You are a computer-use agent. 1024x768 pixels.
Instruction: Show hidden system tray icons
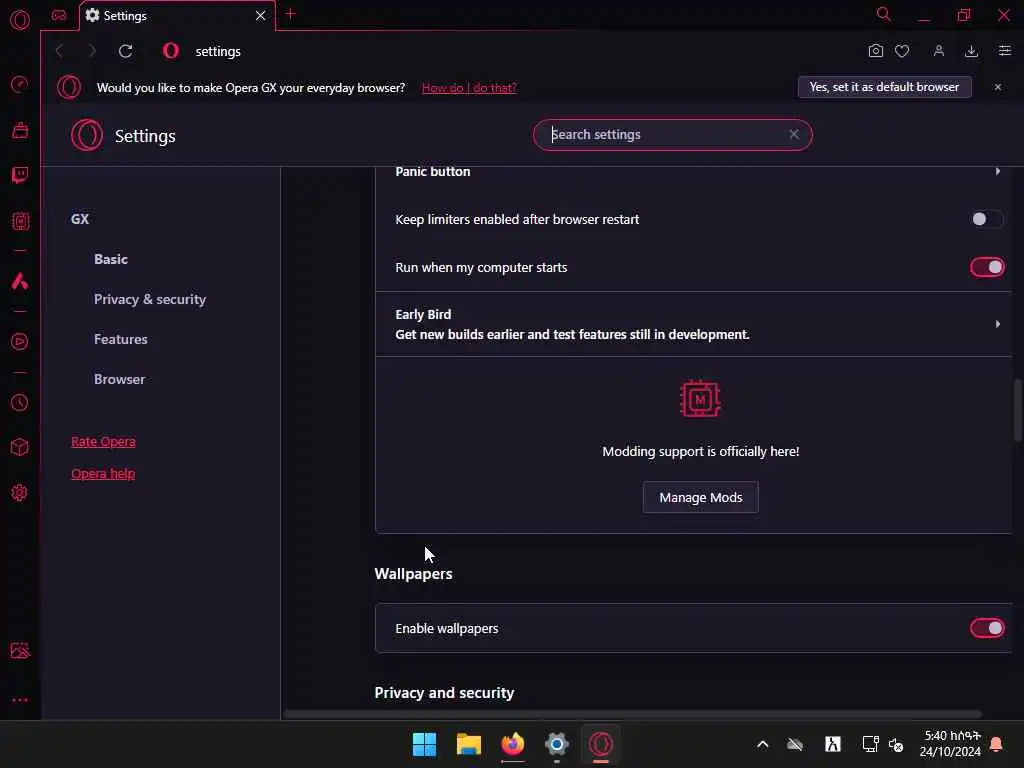point(762,744)
